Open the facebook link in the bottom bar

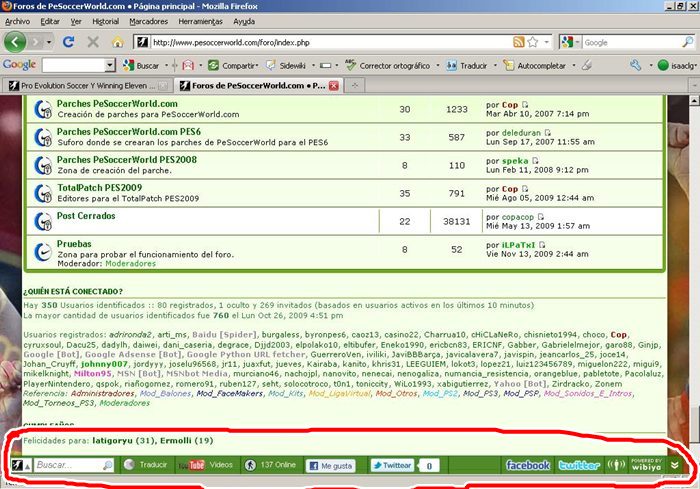528,465
